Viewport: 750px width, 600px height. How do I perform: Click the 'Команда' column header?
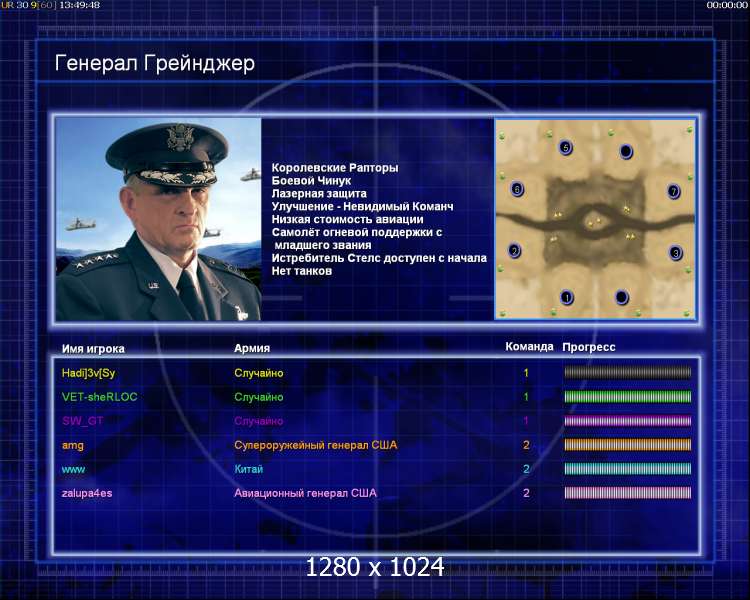(x=529, y=347)
